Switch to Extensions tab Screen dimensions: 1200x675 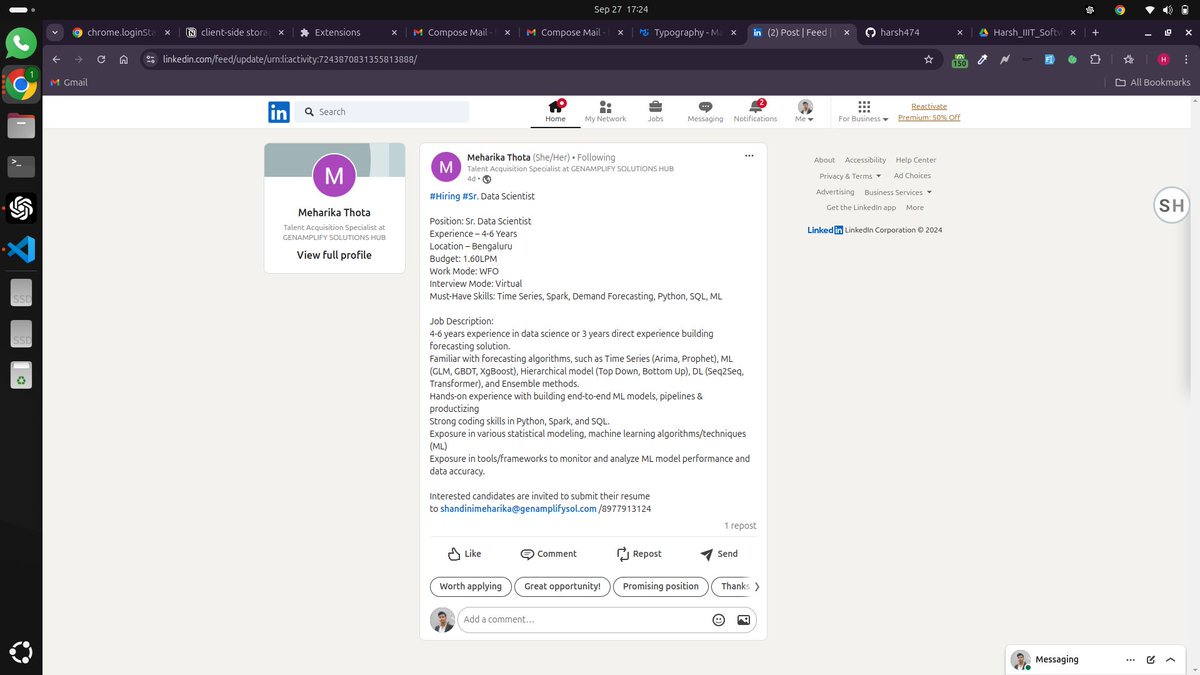pyautogui.click(x=350, y=32)
